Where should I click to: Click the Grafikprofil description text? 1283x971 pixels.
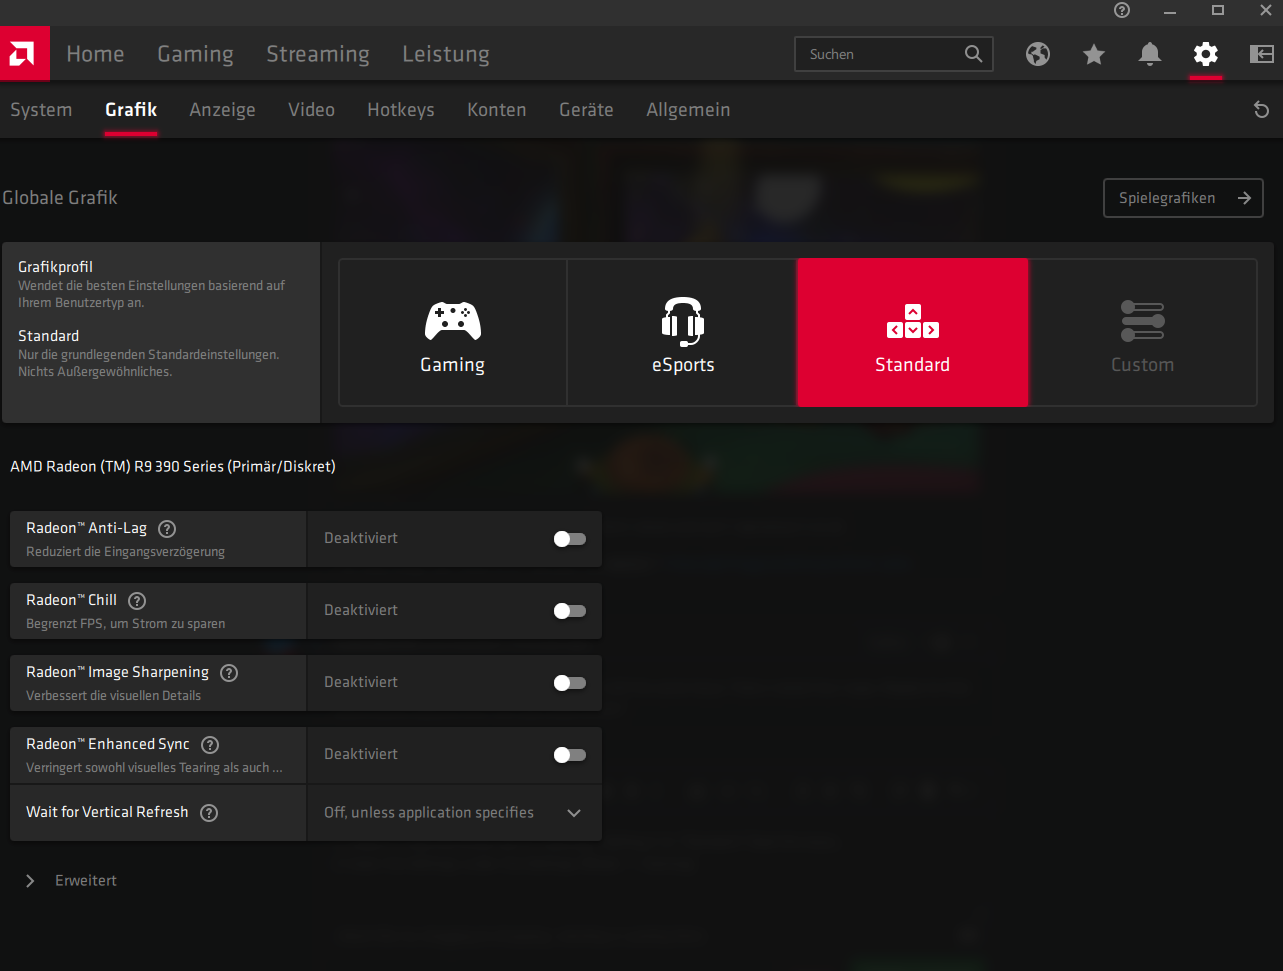(151, 294)
